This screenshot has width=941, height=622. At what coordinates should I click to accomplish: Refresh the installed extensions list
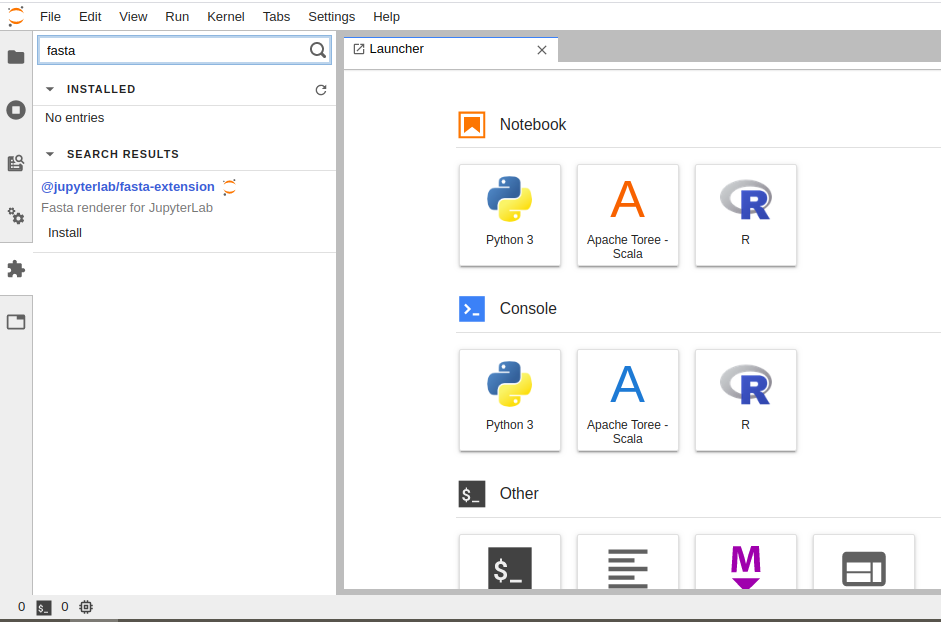click(x=321, y=89)
